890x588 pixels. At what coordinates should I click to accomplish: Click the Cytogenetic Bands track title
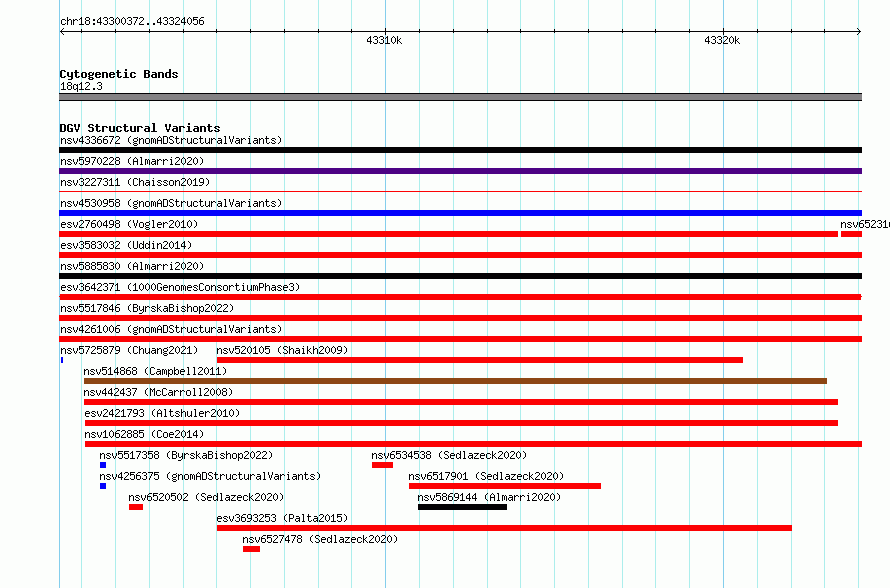point(119,74)
